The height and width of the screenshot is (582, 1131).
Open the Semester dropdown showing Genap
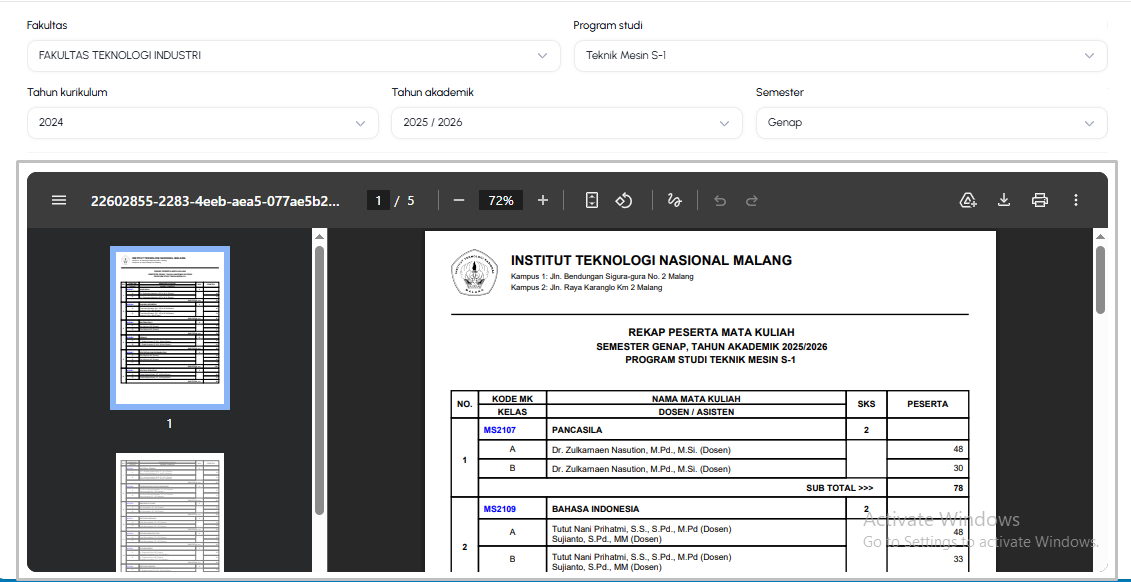(931, 123)
